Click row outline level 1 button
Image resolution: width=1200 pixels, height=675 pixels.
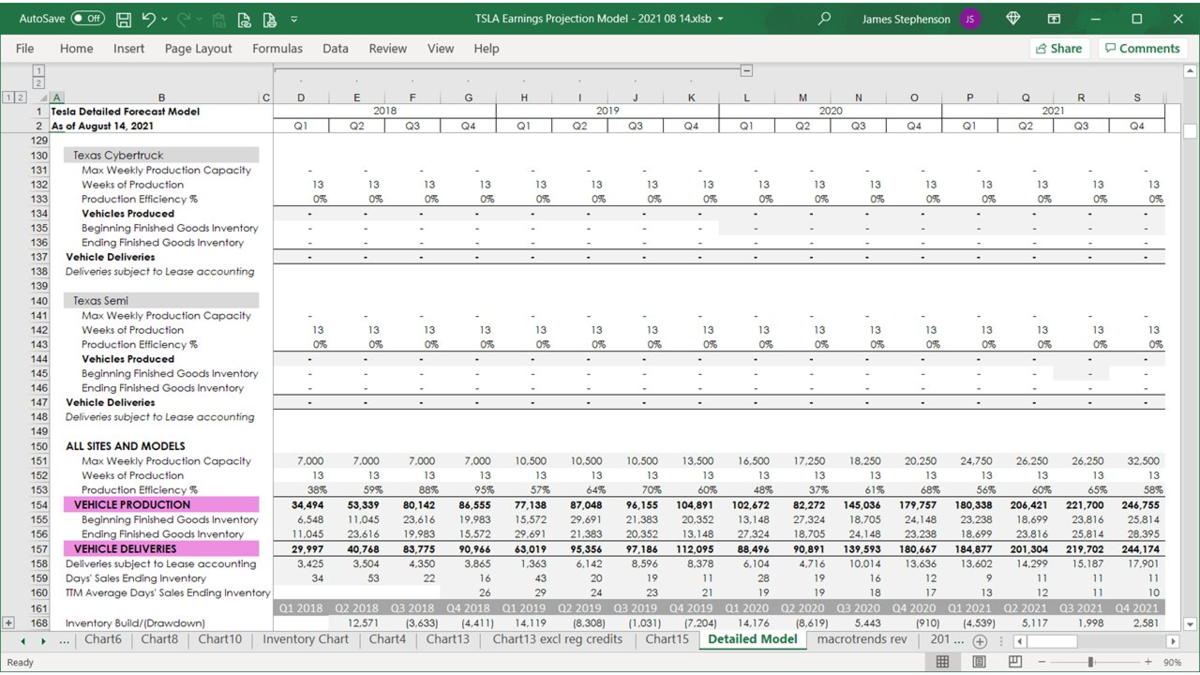9,97
